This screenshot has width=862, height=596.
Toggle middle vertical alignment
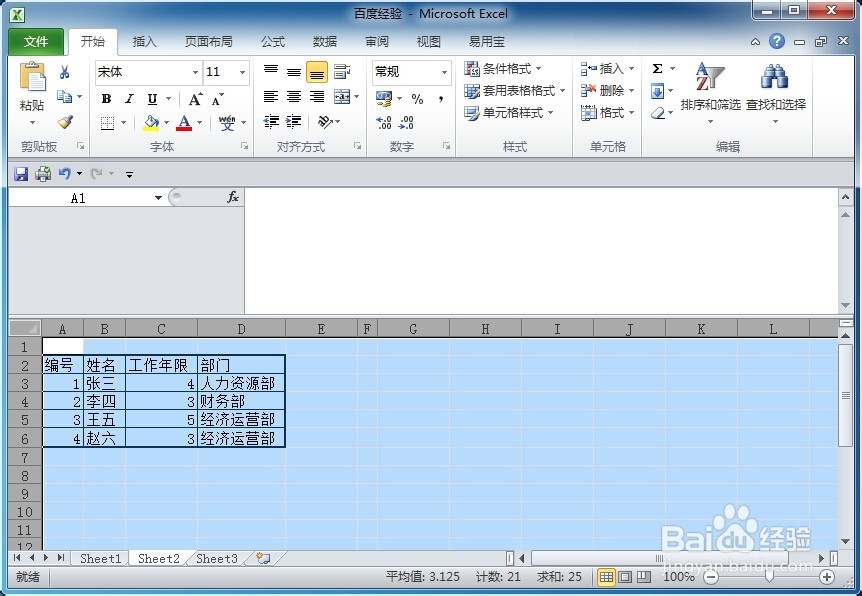click(294, 71)
